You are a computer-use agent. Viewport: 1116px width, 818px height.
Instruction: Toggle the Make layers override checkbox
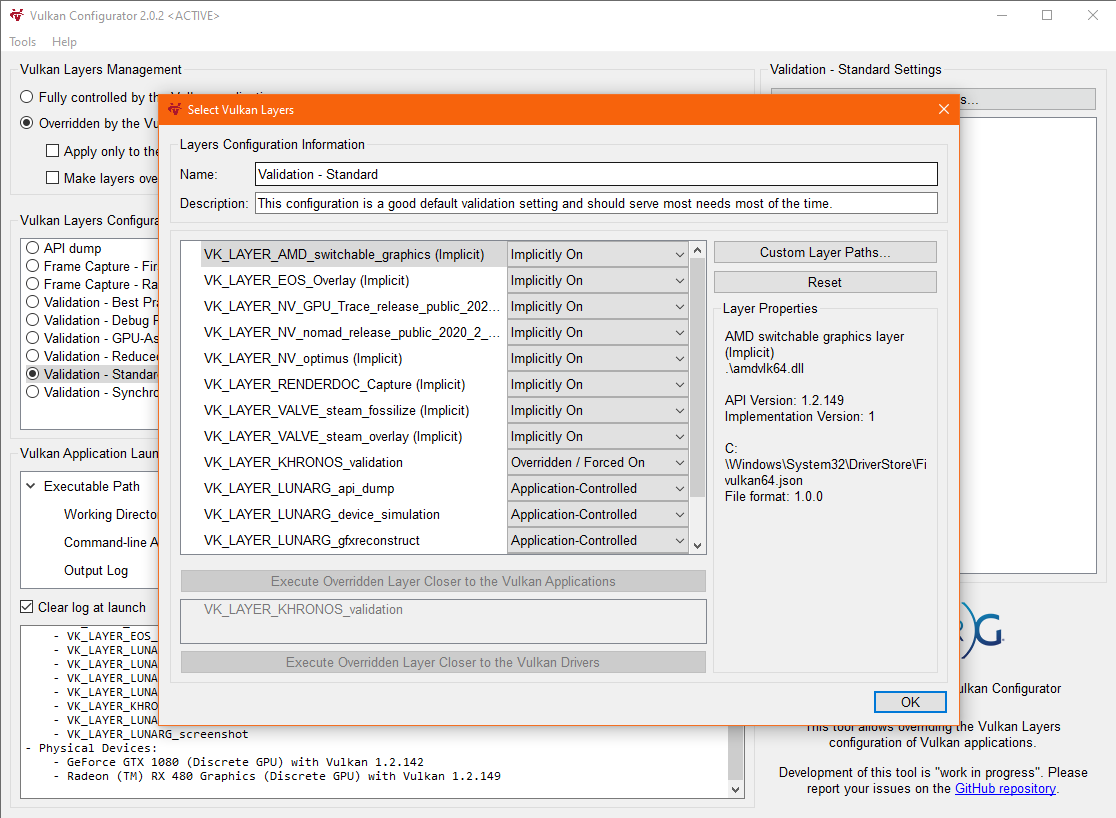tap(52, 178)
